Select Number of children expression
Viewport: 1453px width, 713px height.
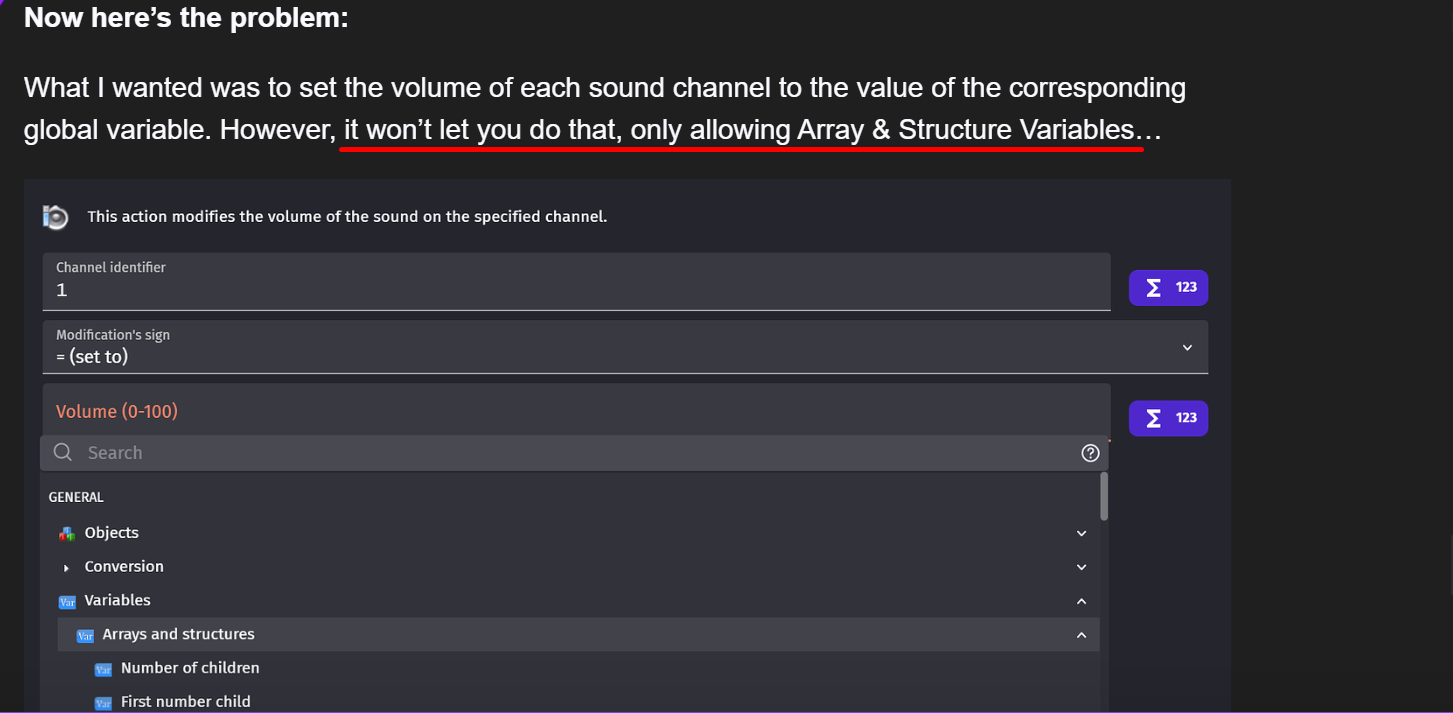(x=190, y=668)
